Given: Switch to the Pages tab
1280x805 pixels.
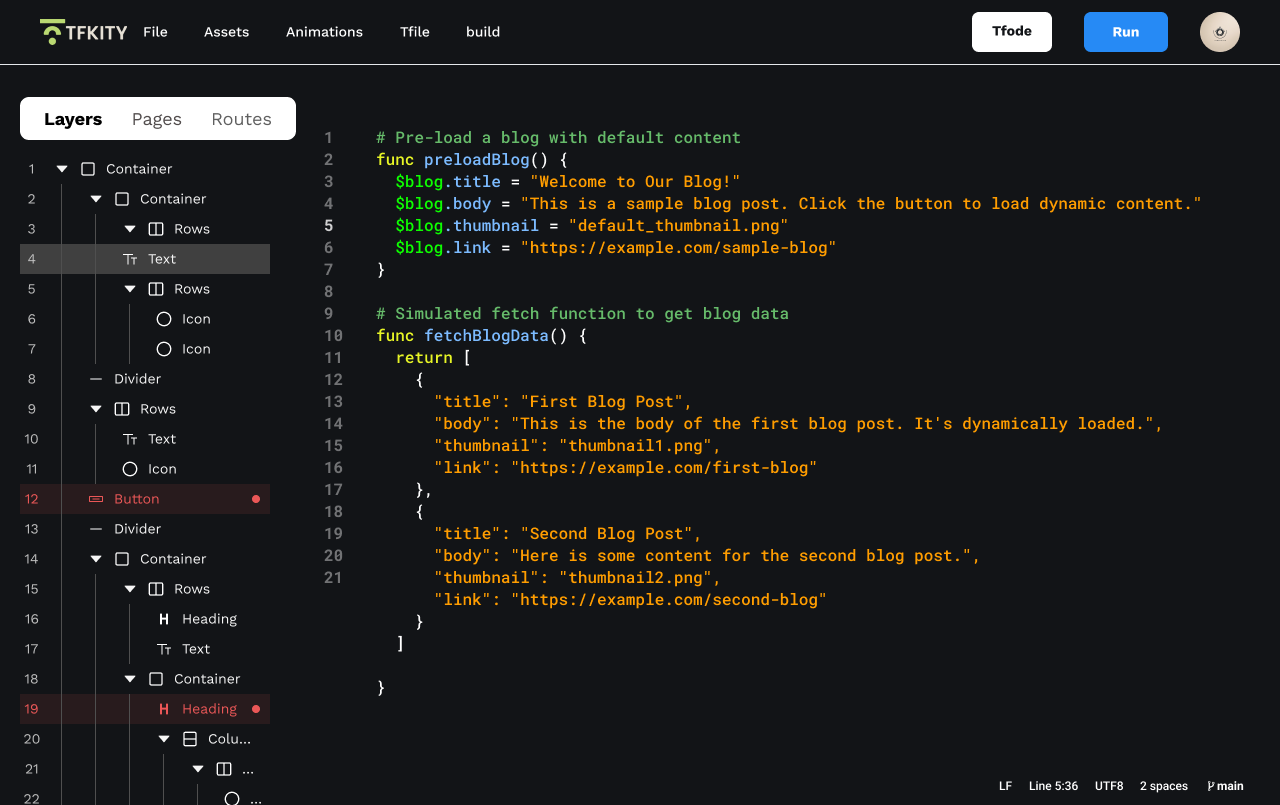Looking at the screenshot, I should tap(156, 118).
